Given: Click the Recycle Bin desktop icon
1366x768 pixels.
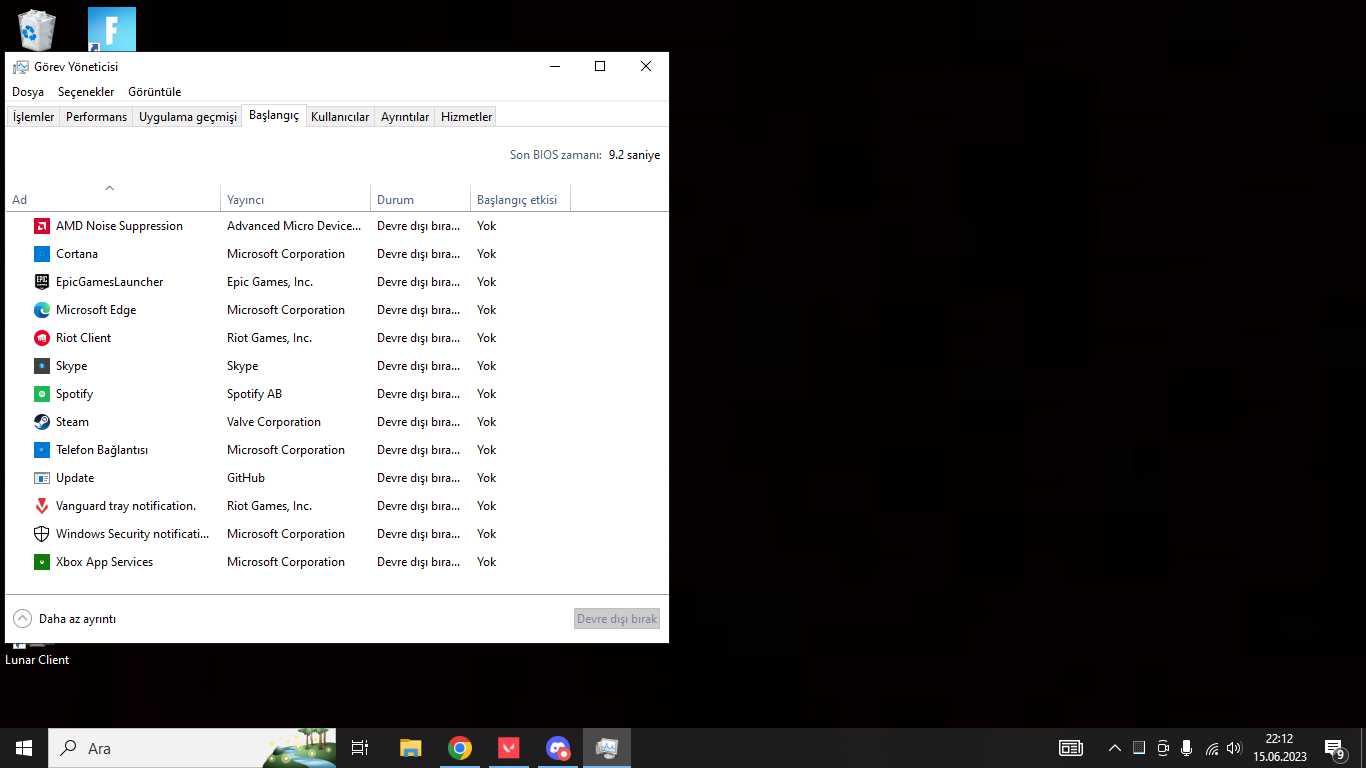Looking at the screenshot, I should (37, 29).
